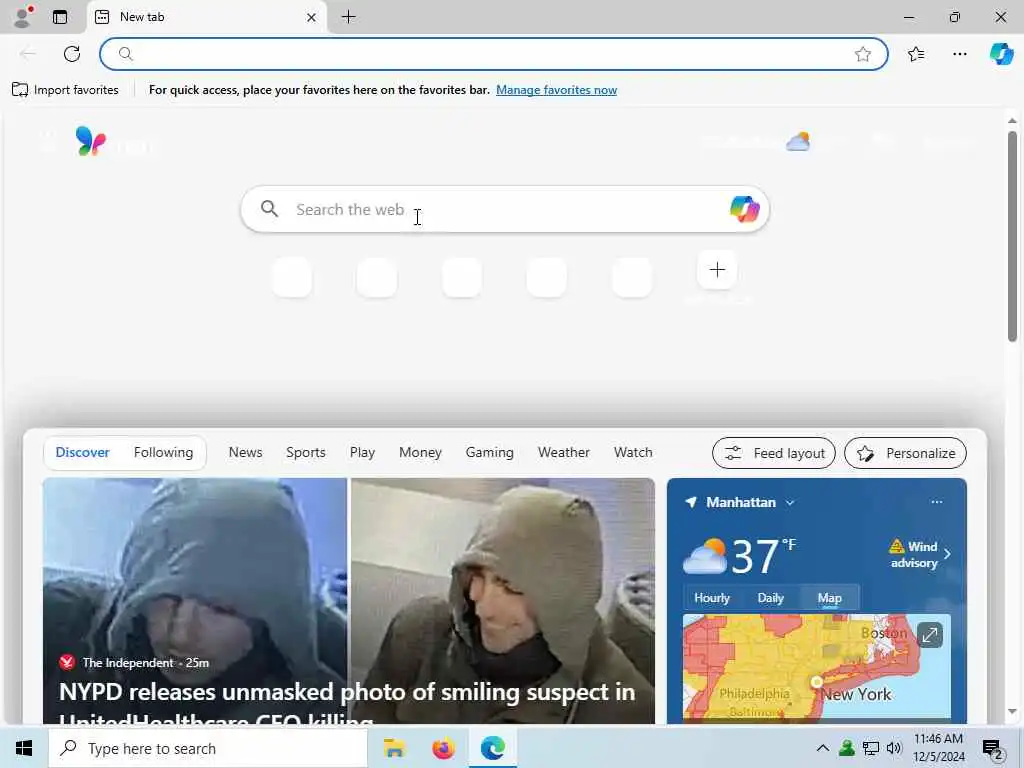This screenshot has width=1024, height=768.
Task: Click the Type here to search box
Action: click(x=208, y=748)
